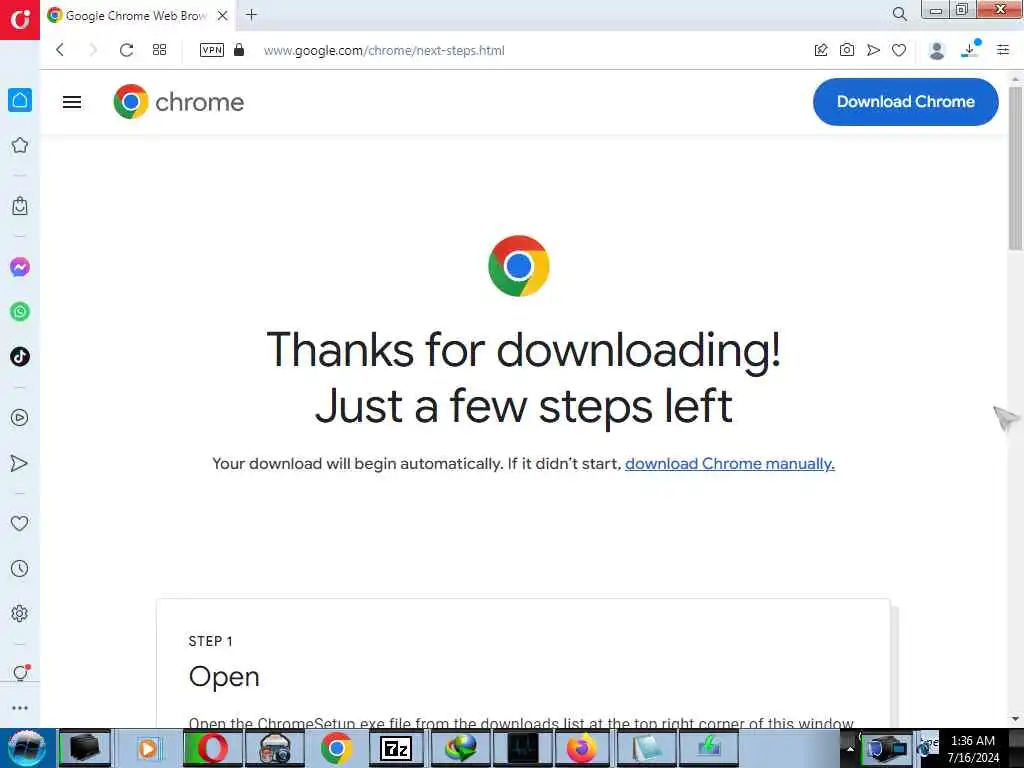Click the search tabs magnifier icon
The image size is (1024, 768).
click(900, 14)
